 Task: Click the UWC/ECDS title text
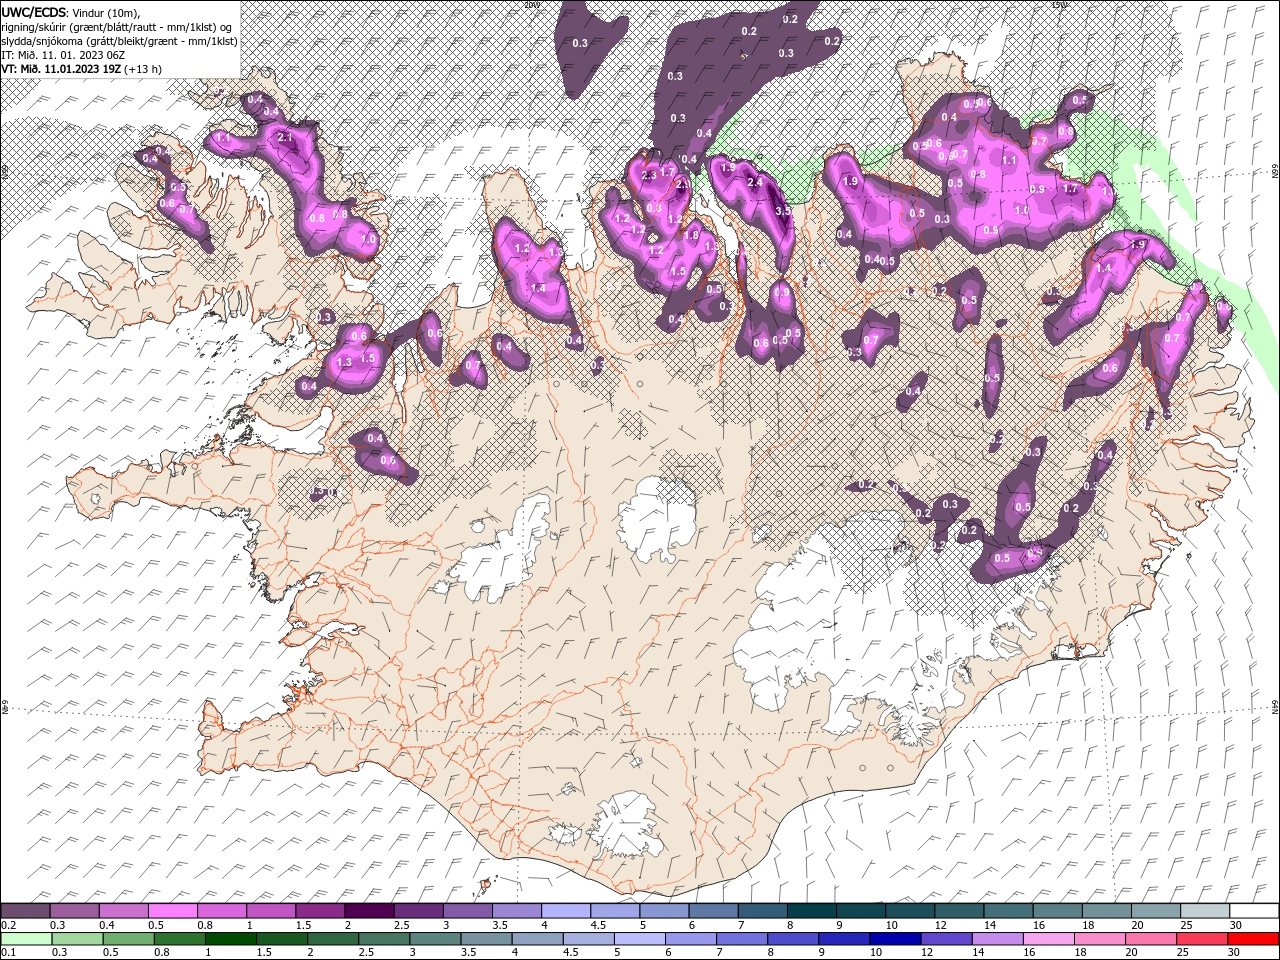coord(34,12)
